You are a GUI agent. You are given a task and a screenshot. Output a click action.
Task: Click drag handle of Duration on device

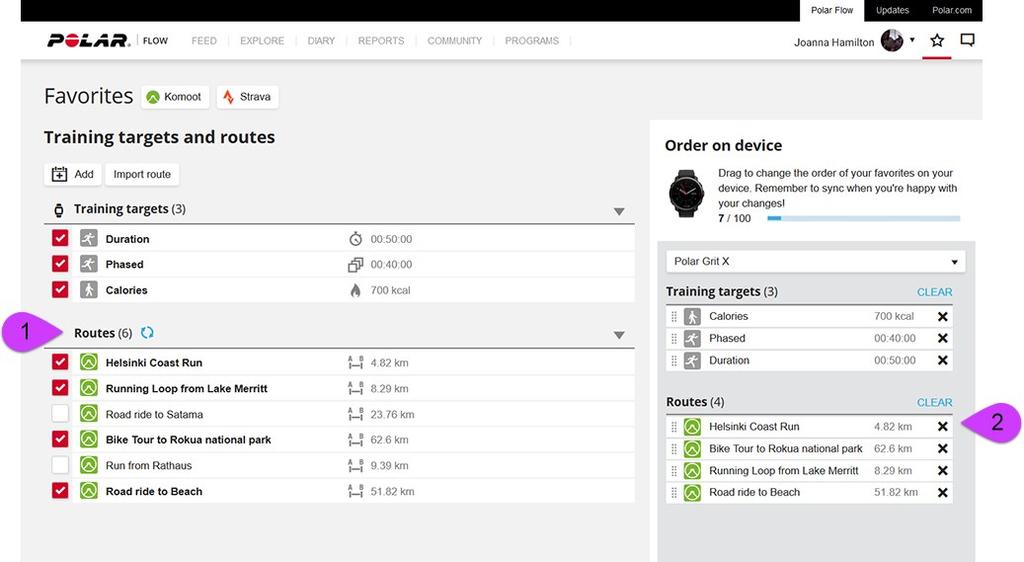pos(674,360)
